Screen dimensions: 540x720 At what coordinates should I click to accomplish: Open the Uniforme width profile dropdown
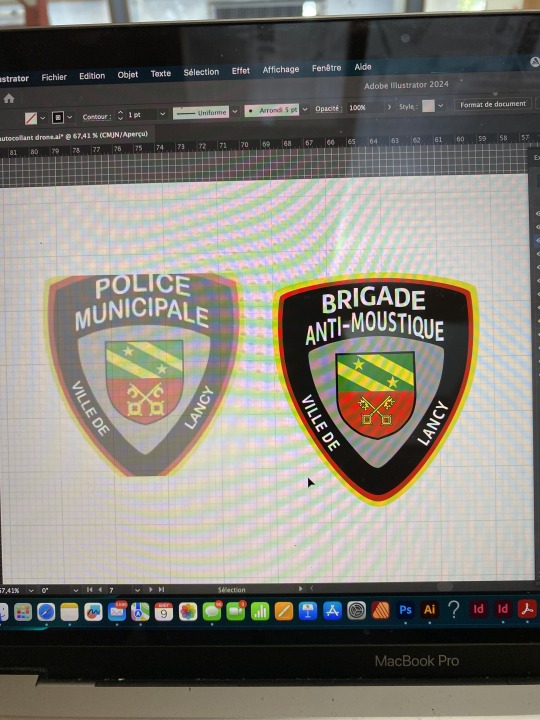pyautogui.click(x=235, y=112)
